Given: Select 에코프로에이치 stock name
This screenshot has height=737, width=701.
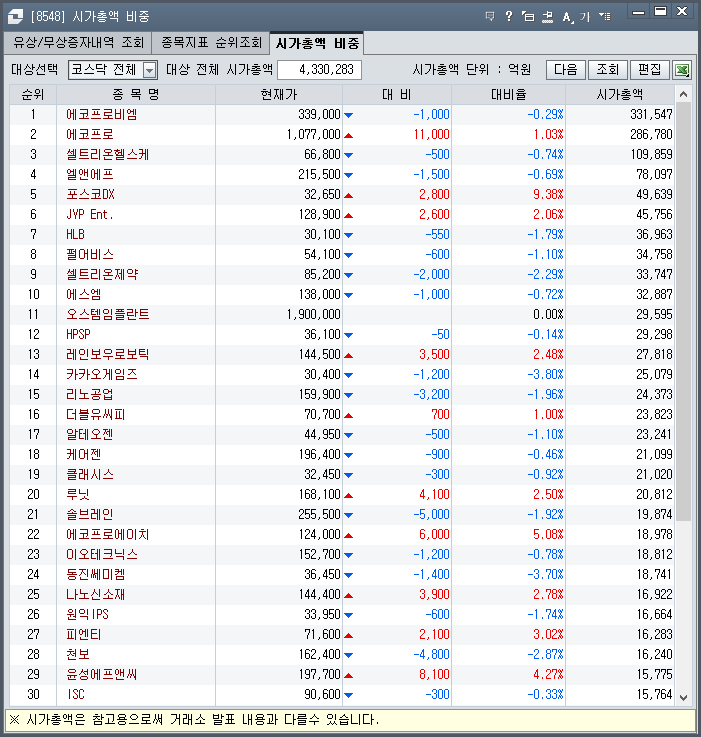Looking at the screenshot, I should (108, 534).
